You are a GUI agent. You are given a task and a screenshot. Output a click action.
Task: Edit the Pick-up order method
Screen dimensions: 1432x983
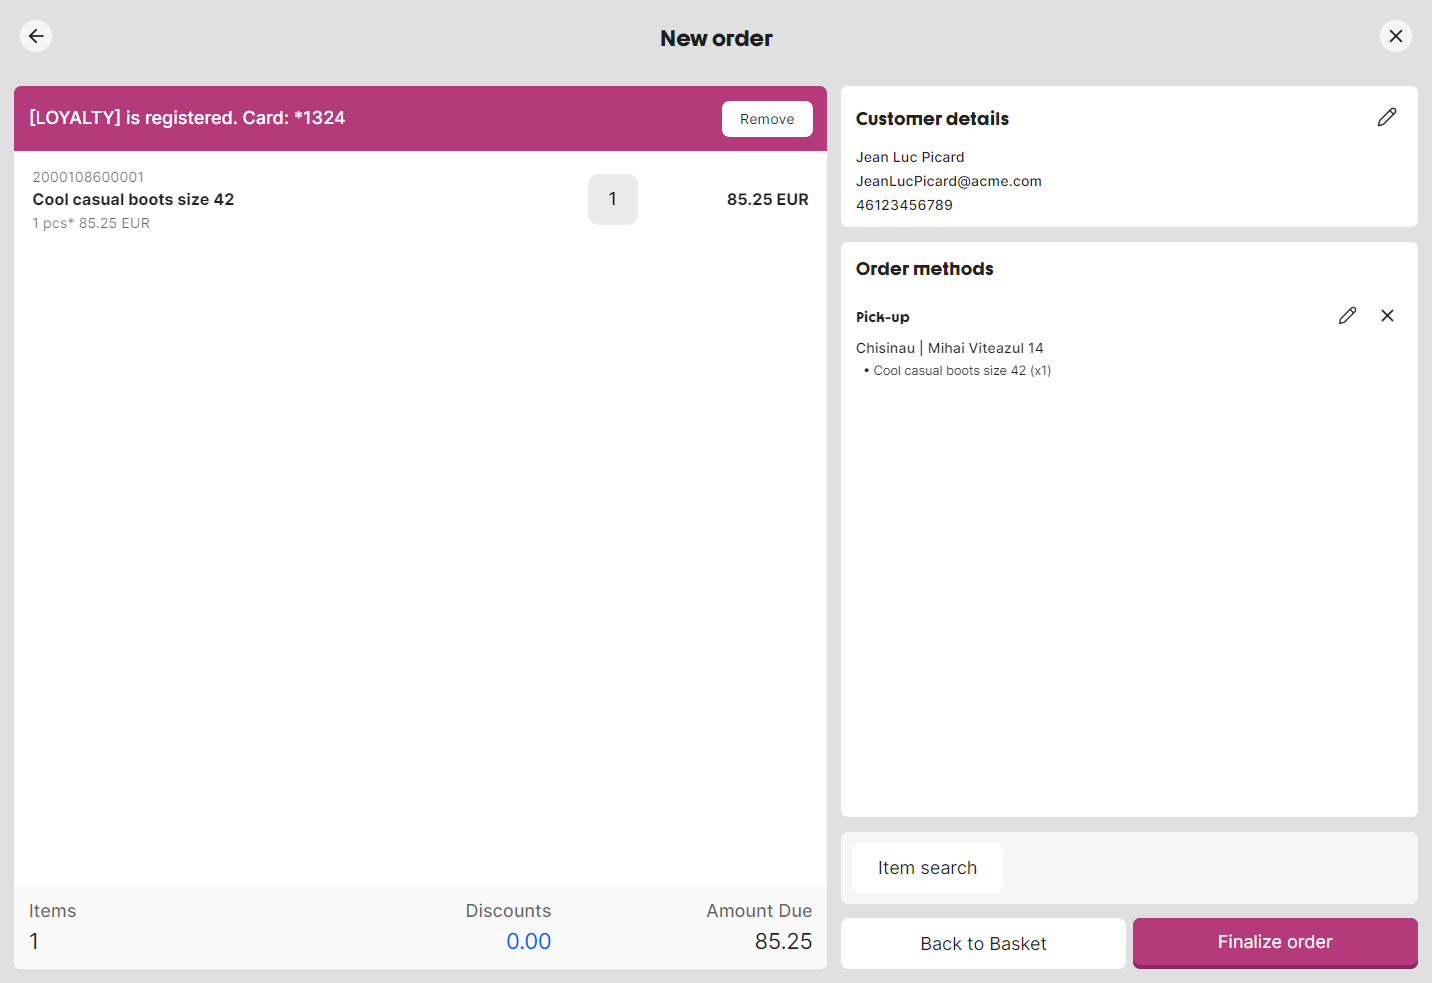point(1347,315)
